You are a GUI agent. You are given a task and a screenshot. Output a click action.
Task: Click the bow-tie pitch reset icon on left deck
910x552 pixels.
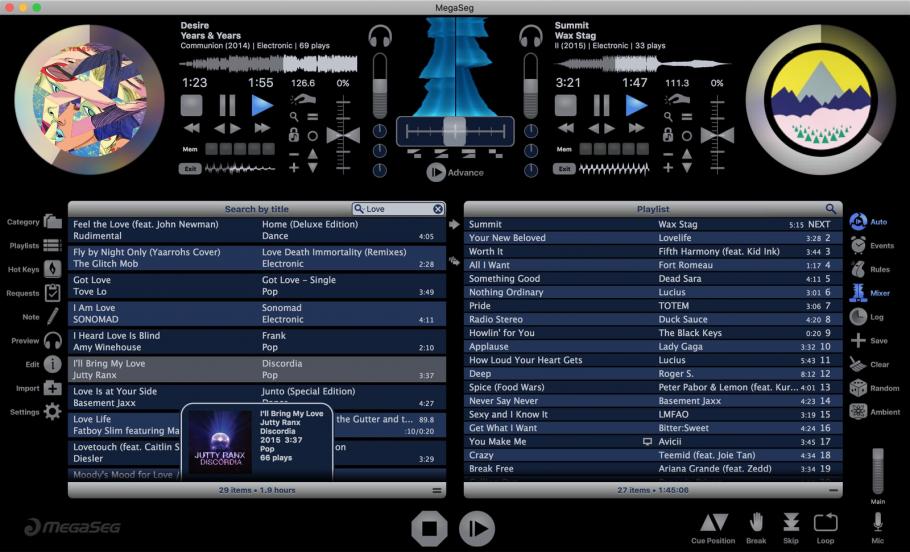click(x=343, y=135)
